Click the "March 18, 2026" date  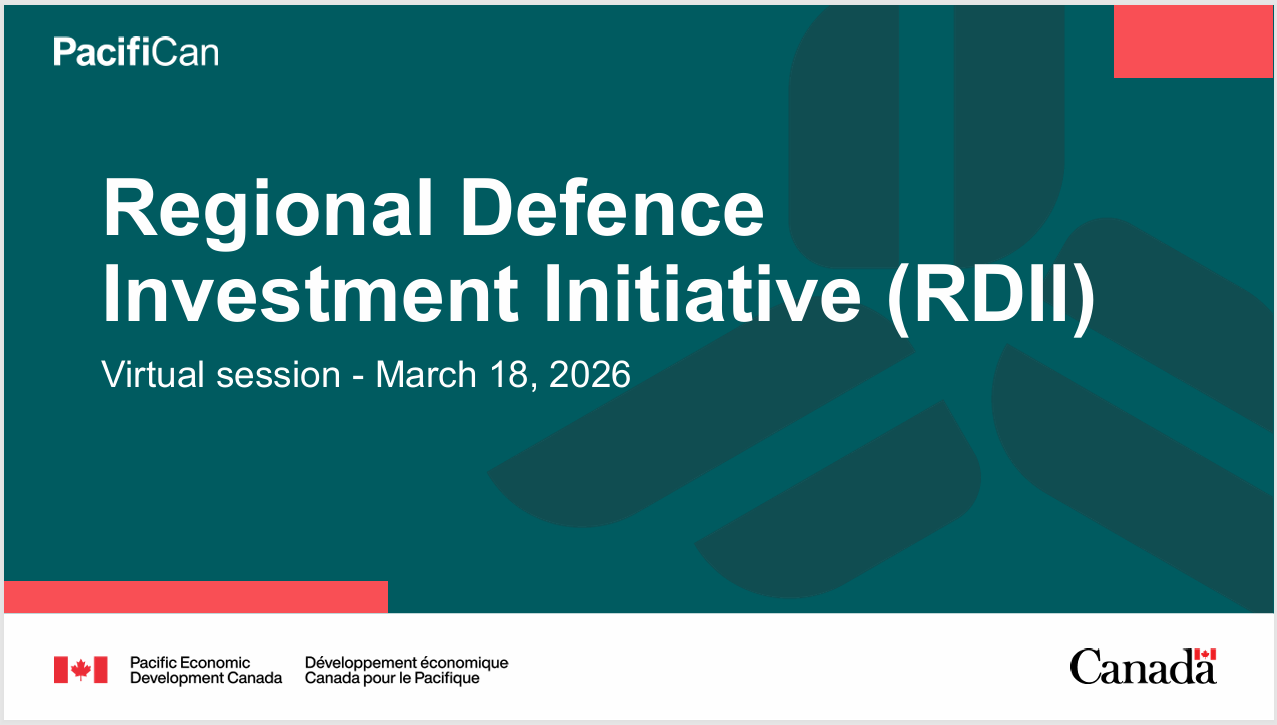(503, 375)
